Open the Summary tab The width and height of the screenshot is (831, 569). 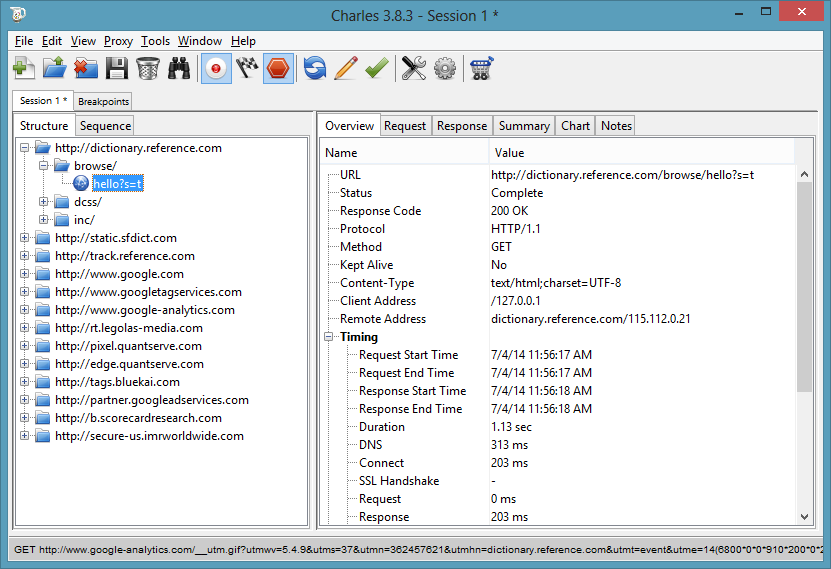(x=524, y=126)
